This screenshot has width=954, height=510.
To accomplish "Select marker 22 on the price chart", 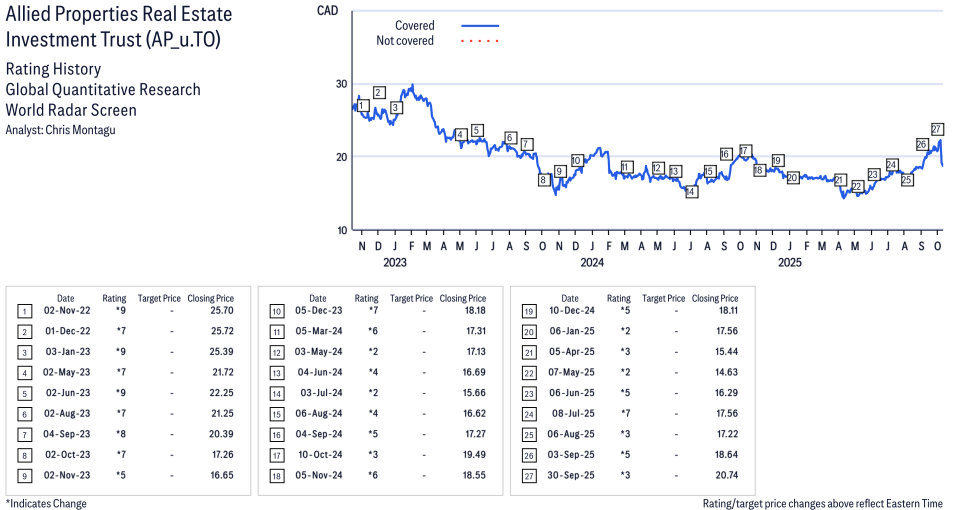I will point(857,186).
